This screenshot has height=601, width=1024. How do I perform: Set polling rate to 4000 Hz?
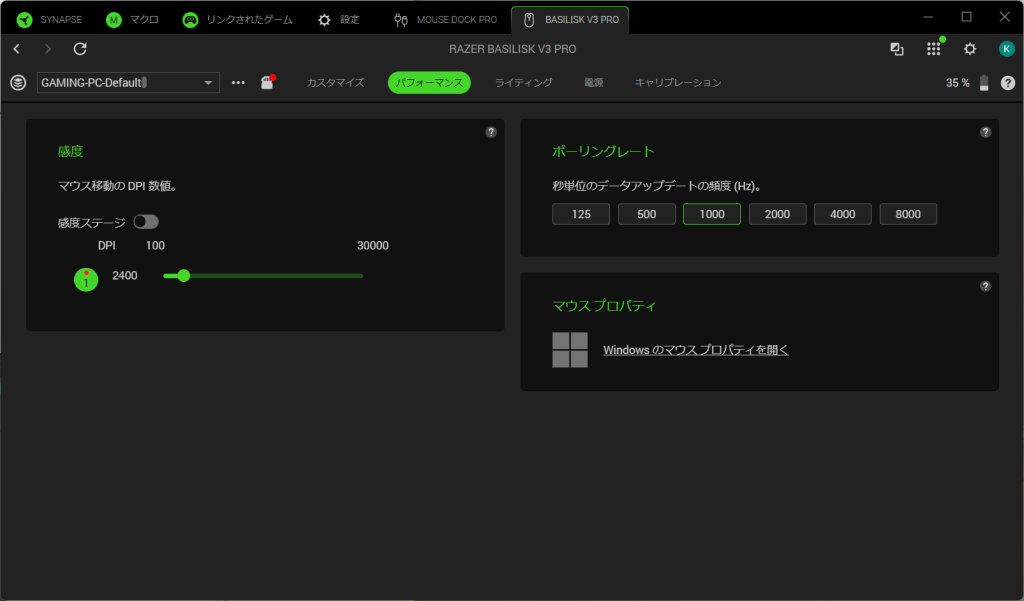click(842, 214)
